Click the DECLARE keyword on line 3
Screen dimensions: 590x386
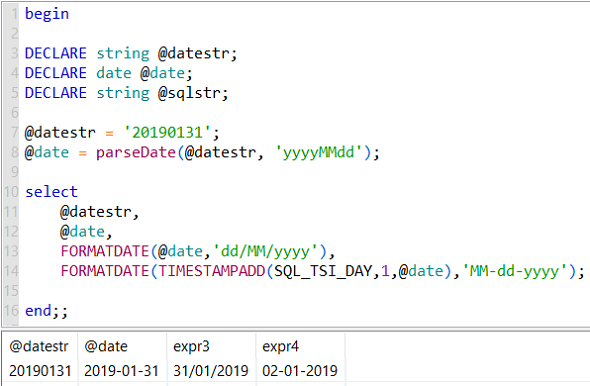point(56,53)
